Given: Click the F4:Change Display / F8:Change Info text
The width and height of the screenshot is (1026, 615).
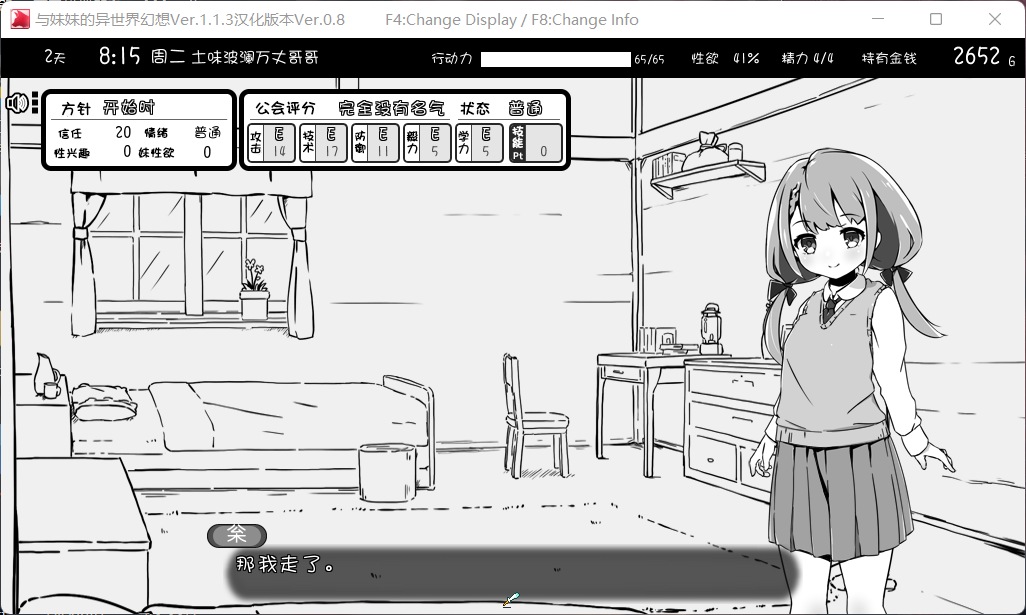Looking at the screenshot, I should pos(512,20).
